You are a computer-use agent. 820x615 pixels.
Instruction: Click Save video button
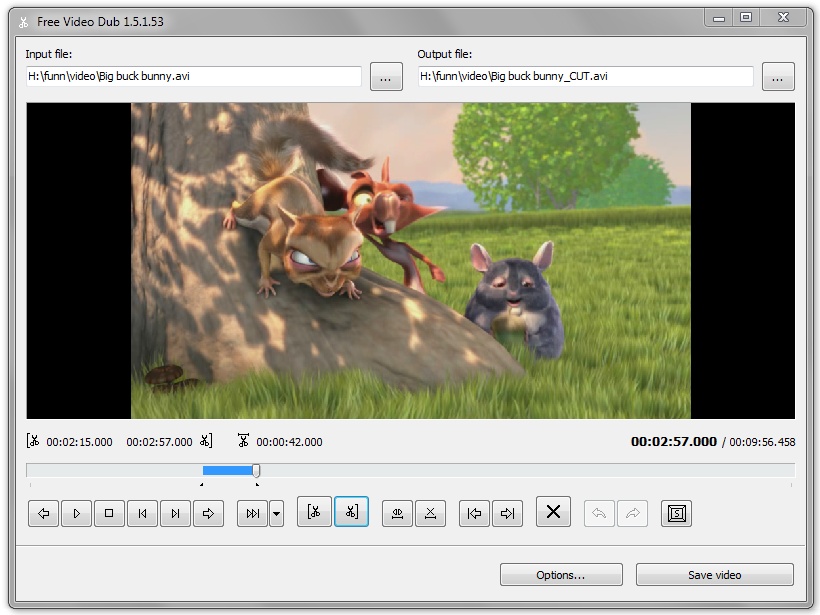(715, 575)
